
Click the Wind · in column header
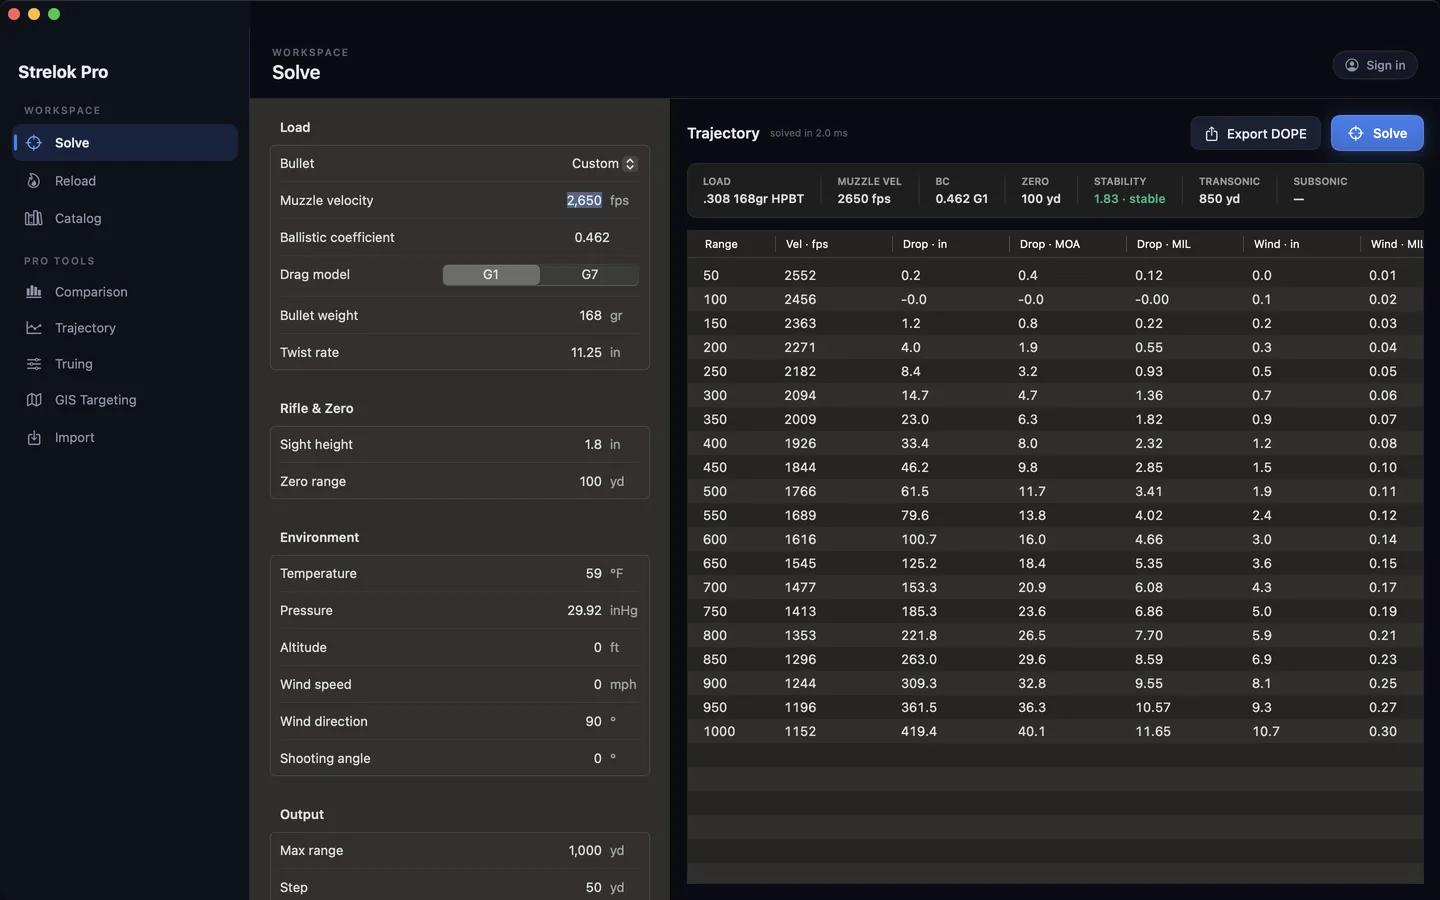[1277, 244]
